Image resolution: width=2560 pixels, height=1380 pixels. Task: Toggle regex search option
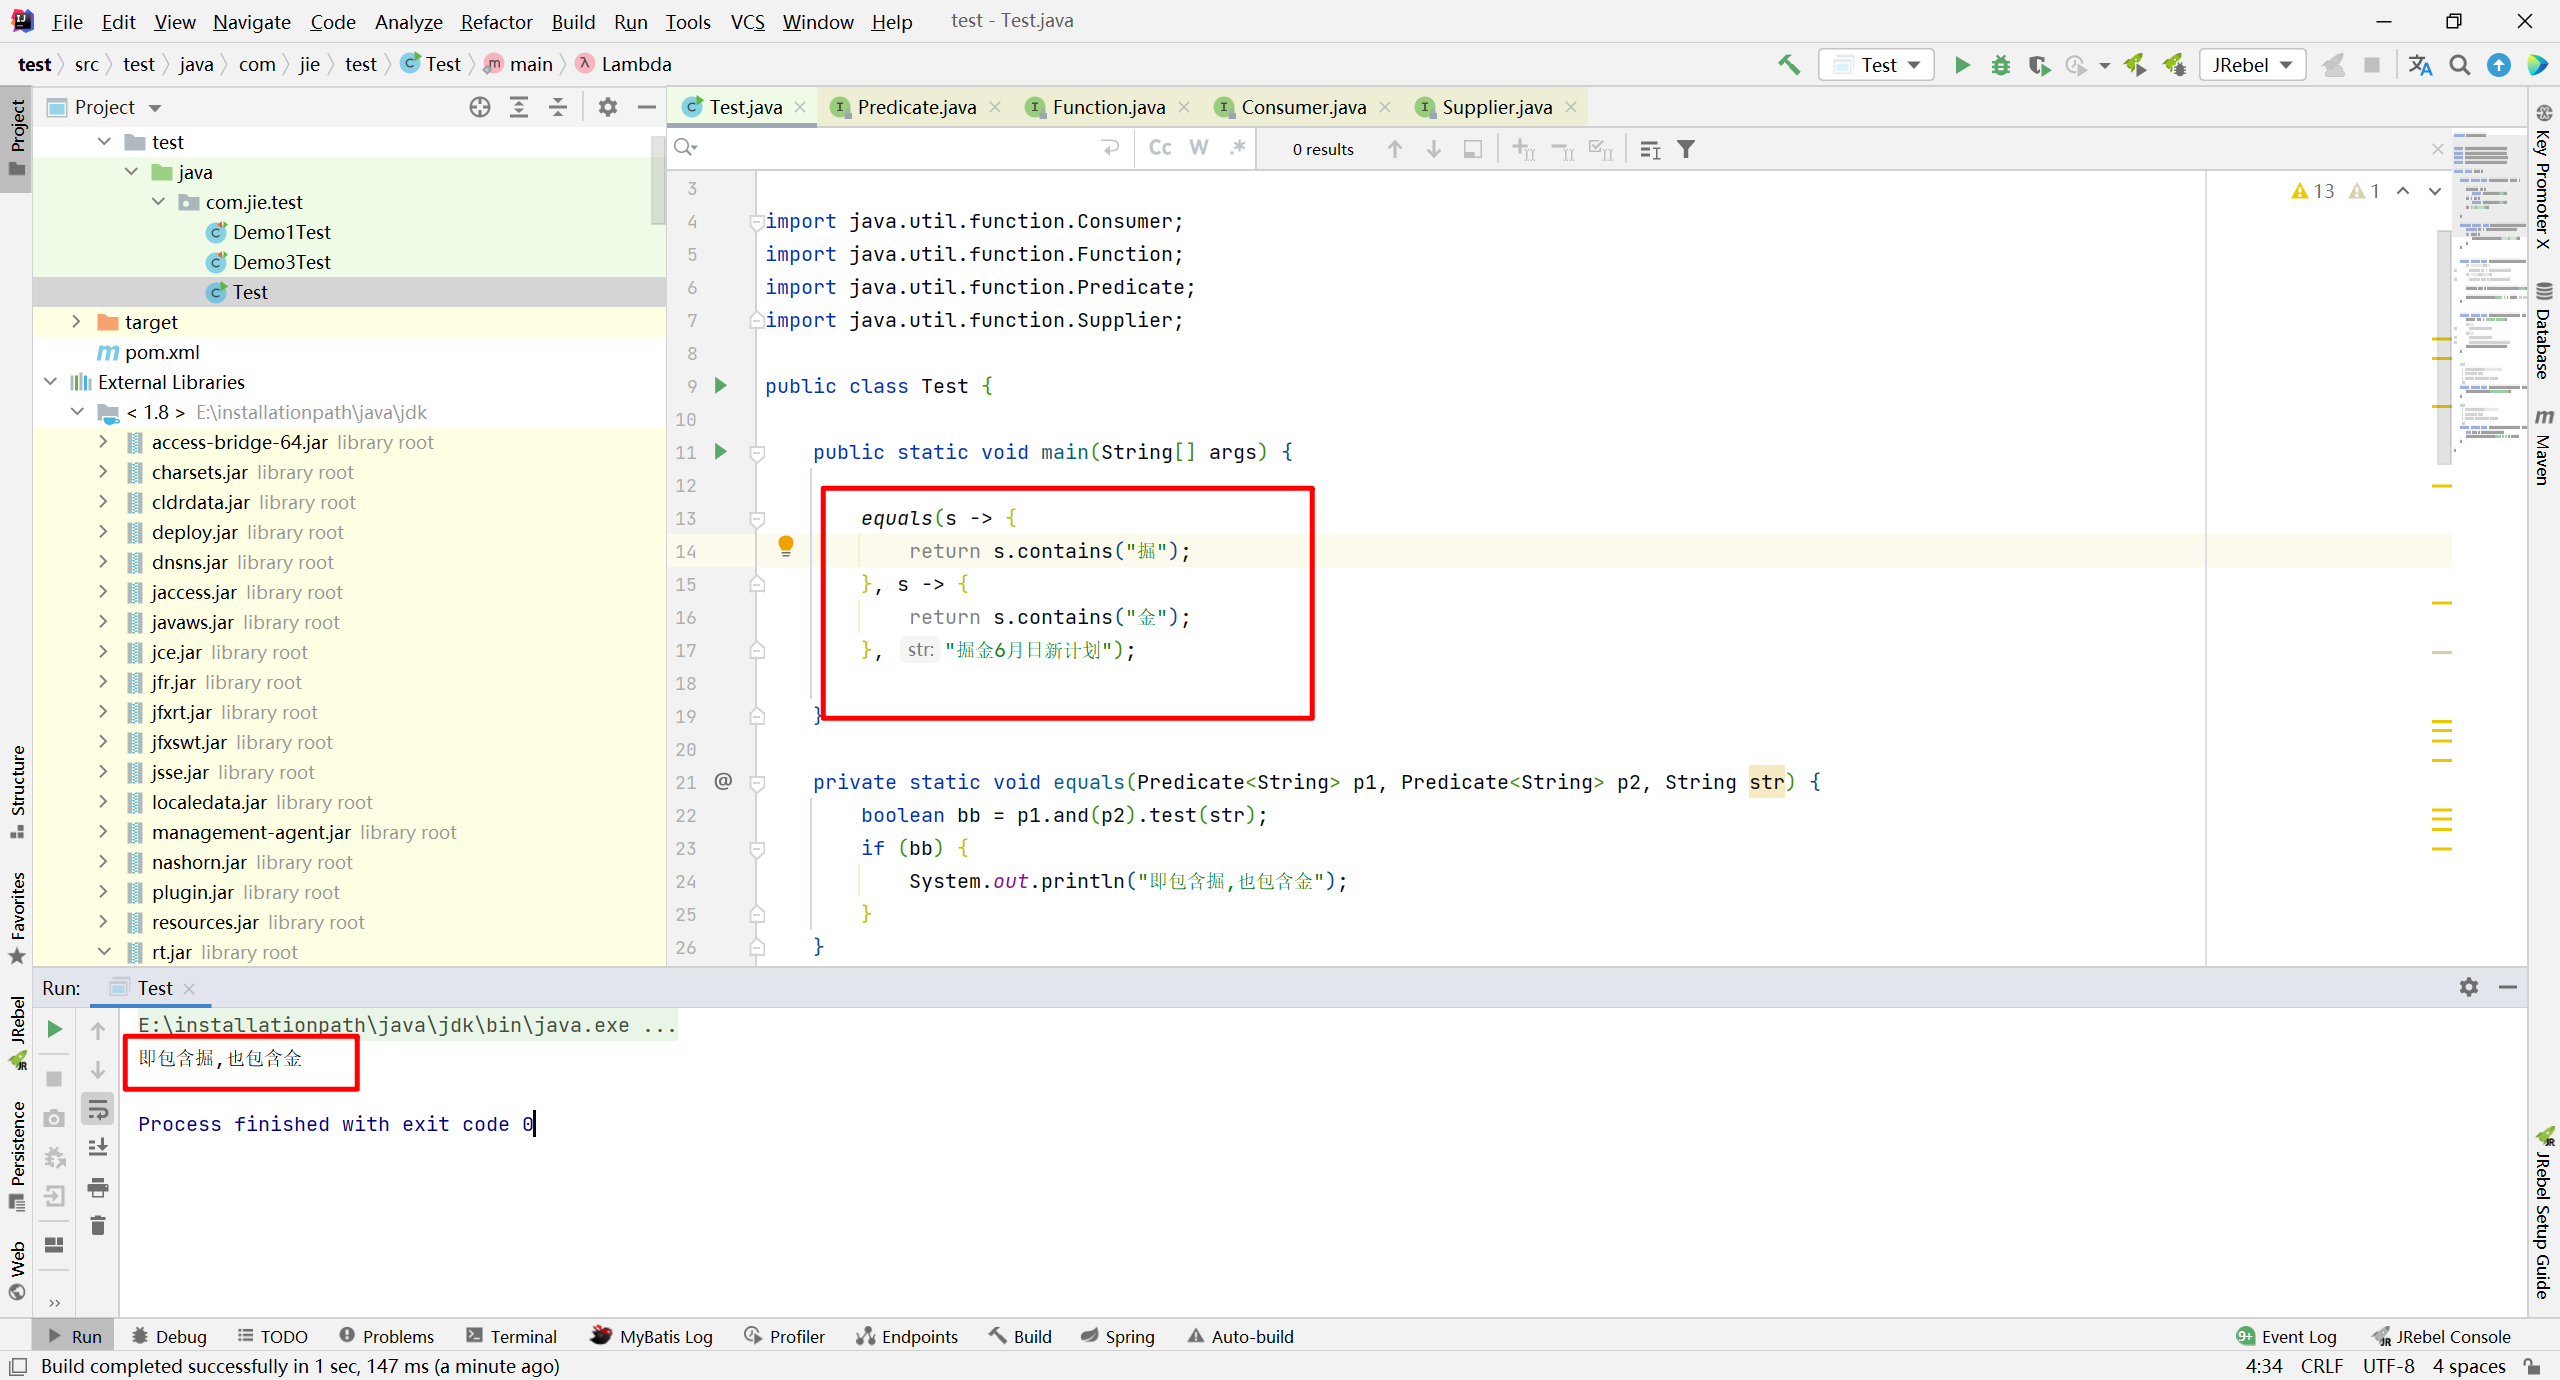(x=1238, y=148)
